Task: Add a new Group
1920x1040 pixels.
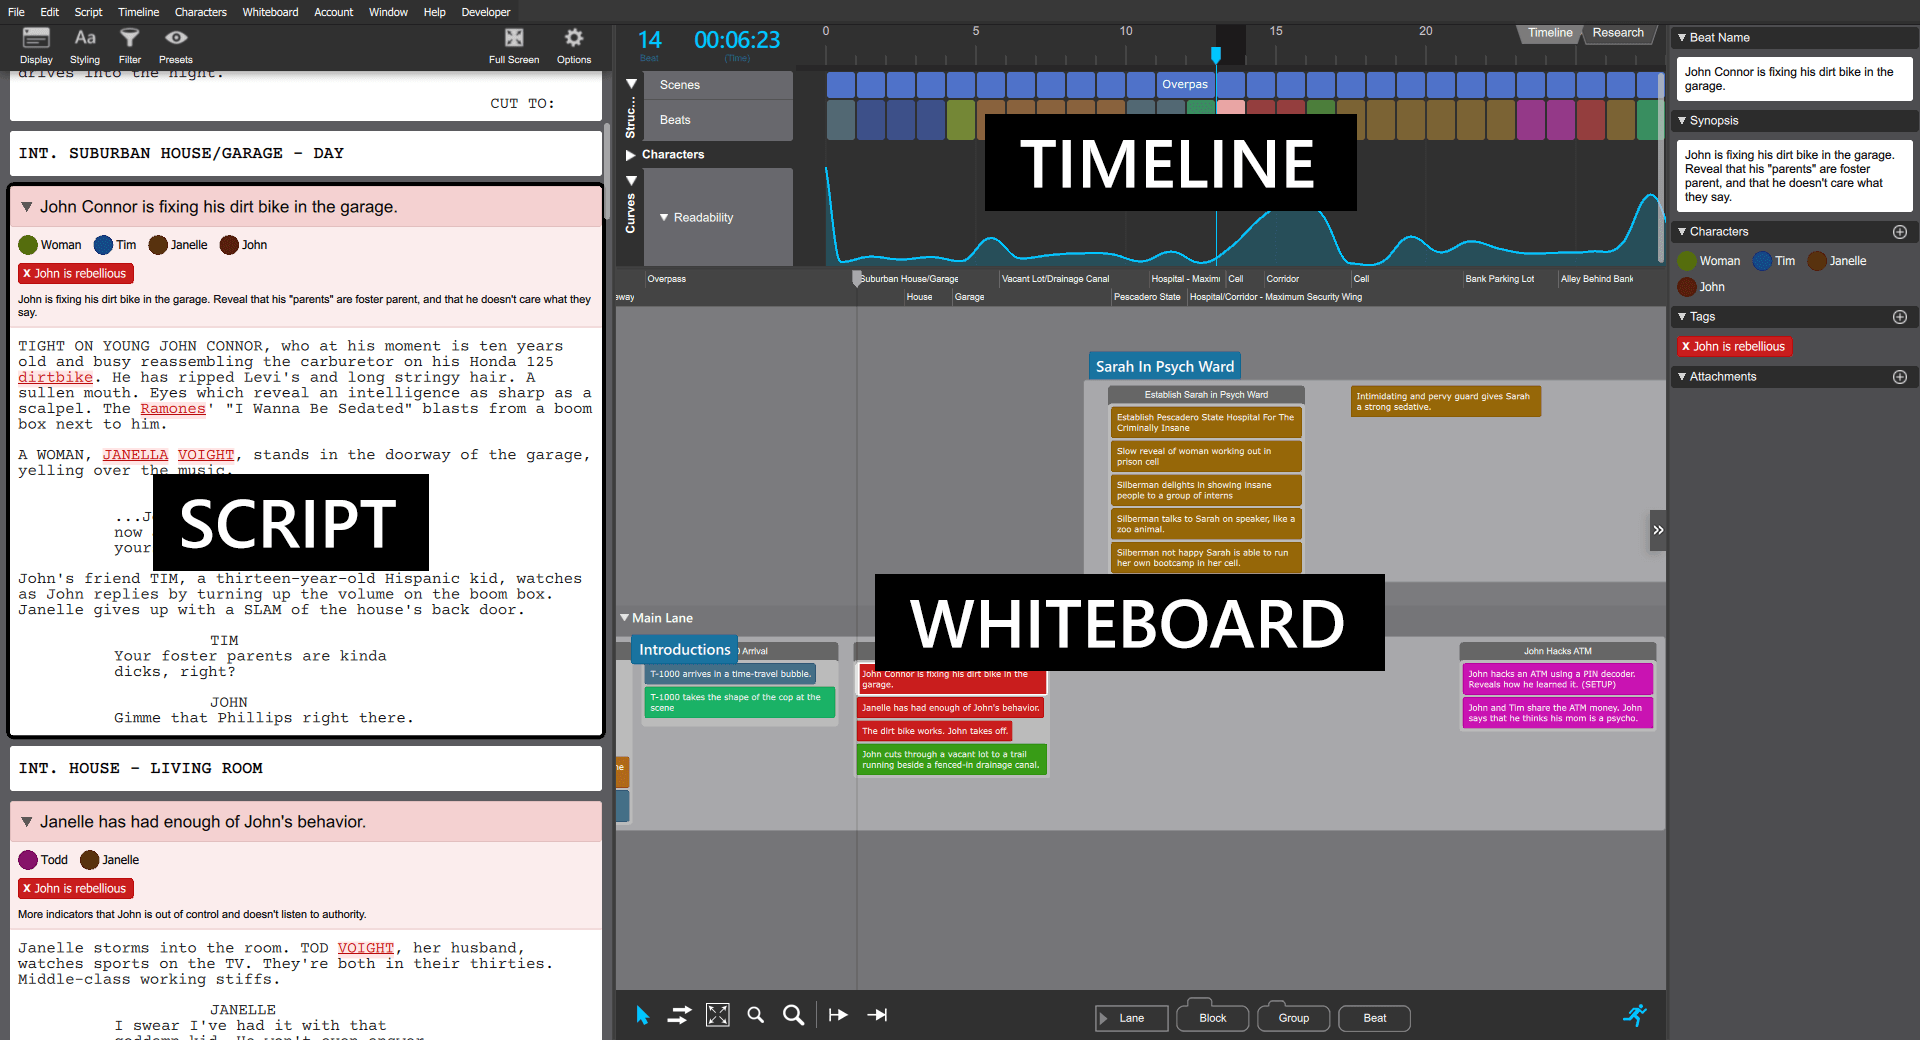Action: click(1293, 1018)
